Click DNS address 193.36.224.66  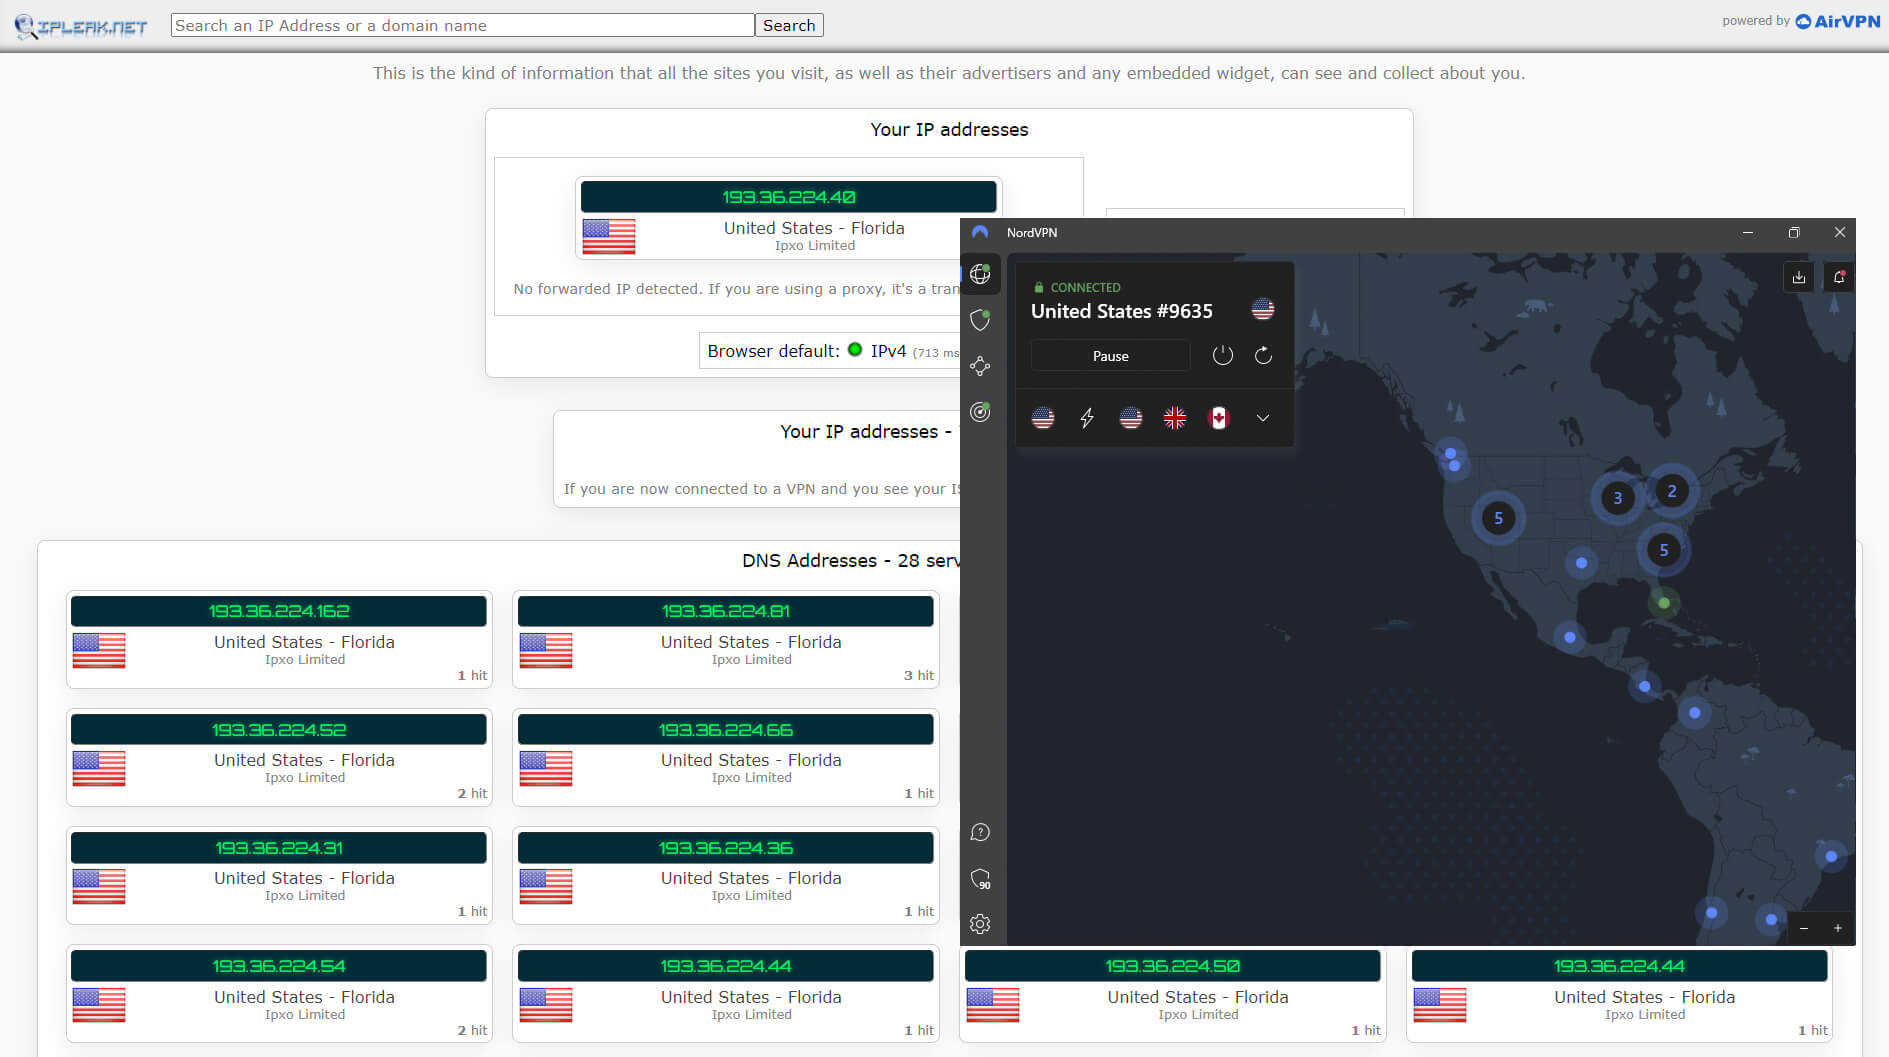[726, 730]
